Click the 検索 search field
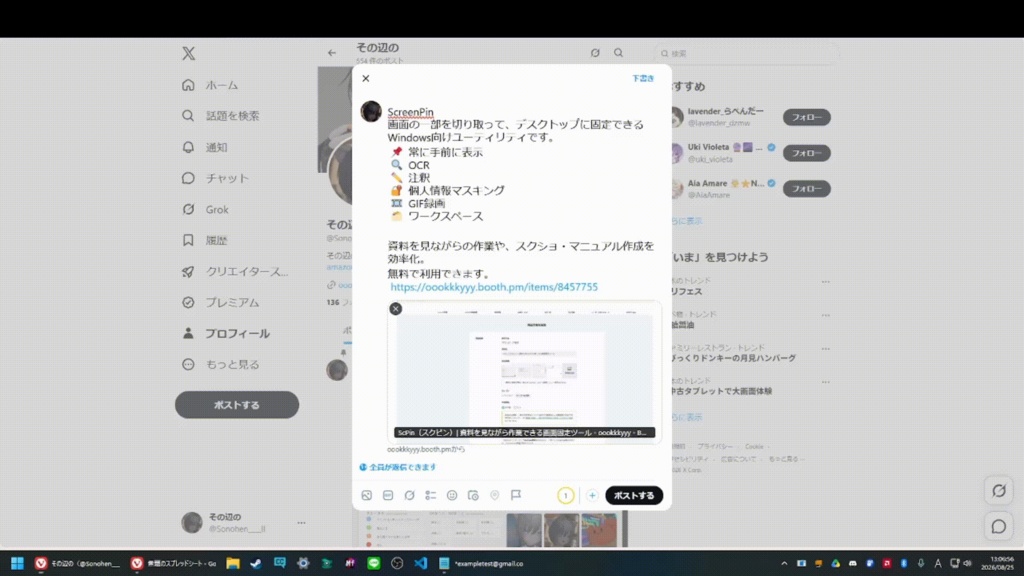The width and height of the screenshot is (1024, 576). click(x=746, y=54)
